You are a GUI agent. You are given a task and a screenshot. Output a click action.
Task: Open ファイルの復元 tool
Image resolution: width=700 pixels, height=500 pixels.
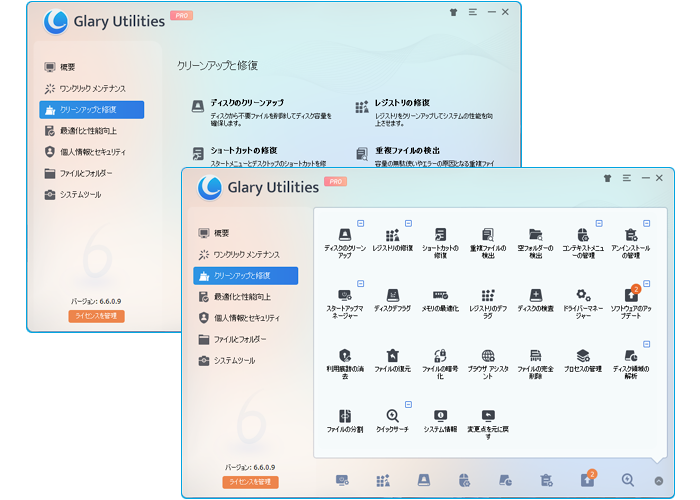(392, 361)
